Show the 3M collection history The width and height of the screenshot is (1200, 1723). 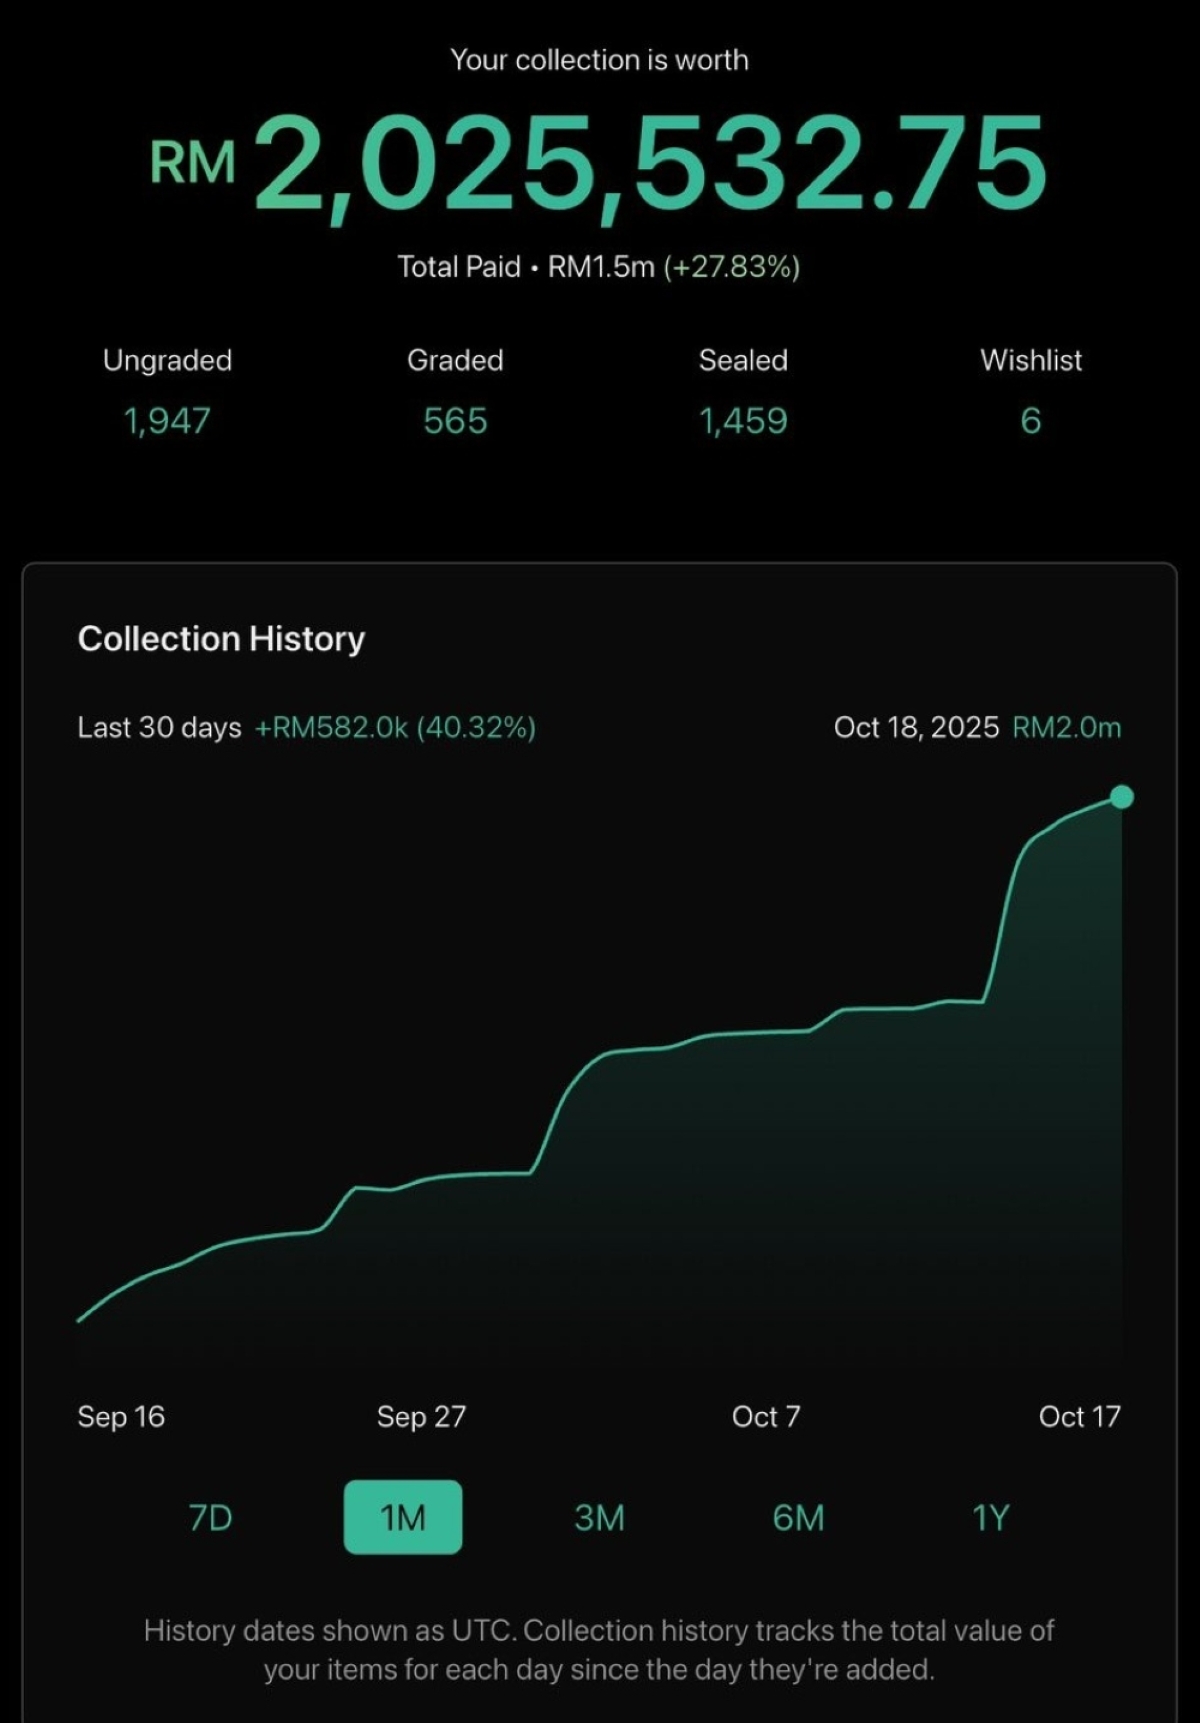pyautogui.click(x=599, y=1517)
